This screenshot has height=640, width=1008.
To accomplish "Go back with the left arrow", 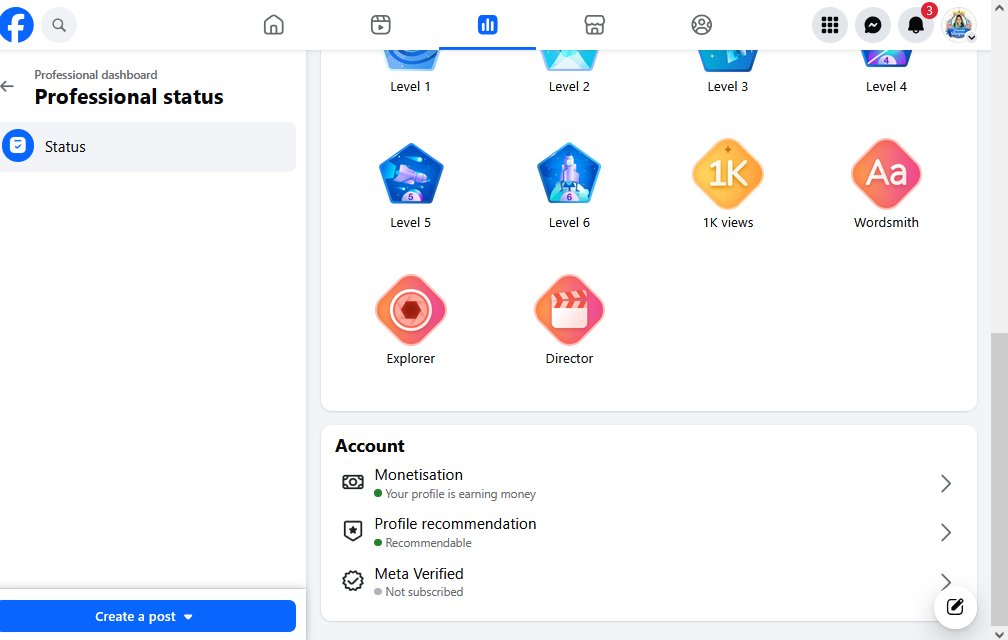I will [x=8, y=86].
